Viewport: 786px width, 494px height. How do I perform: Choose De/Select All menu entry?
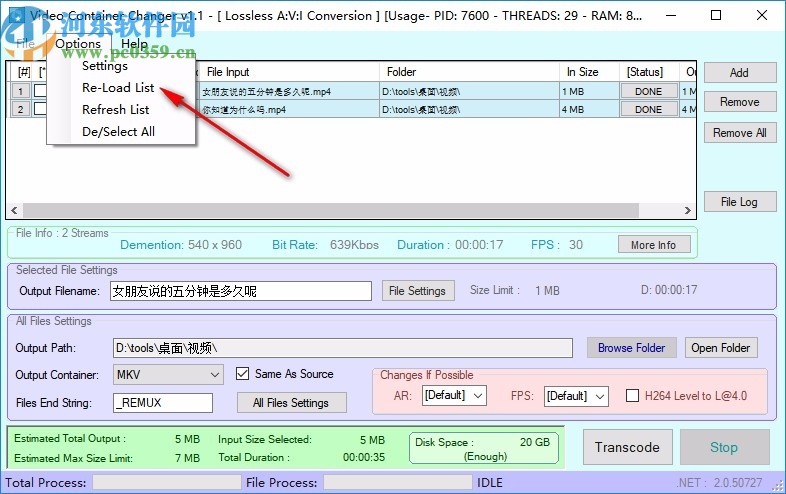119,131
